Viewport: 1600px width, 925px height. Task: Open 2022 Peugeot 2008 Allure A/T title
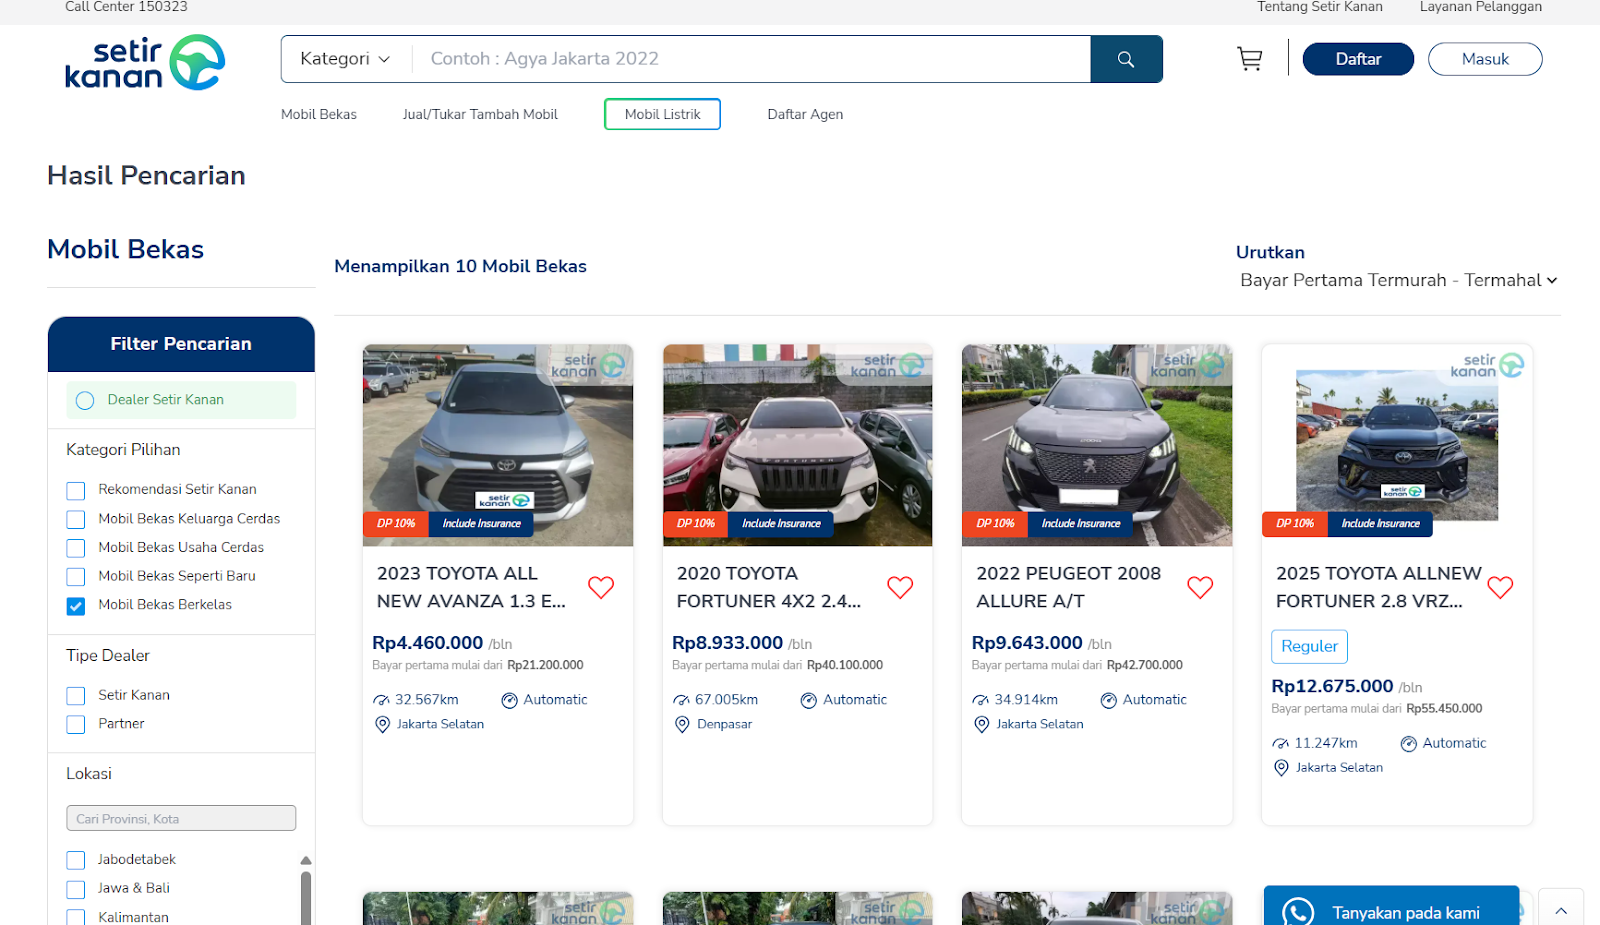pos(1068,587)
